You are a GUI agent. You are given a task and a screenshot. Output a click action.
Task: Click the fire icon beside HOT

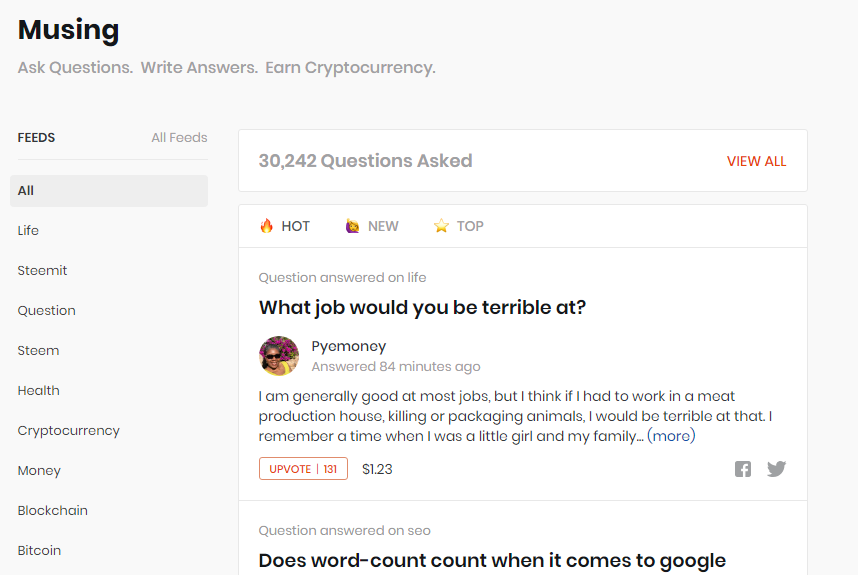pyautogui.click(x=266, y=226)
